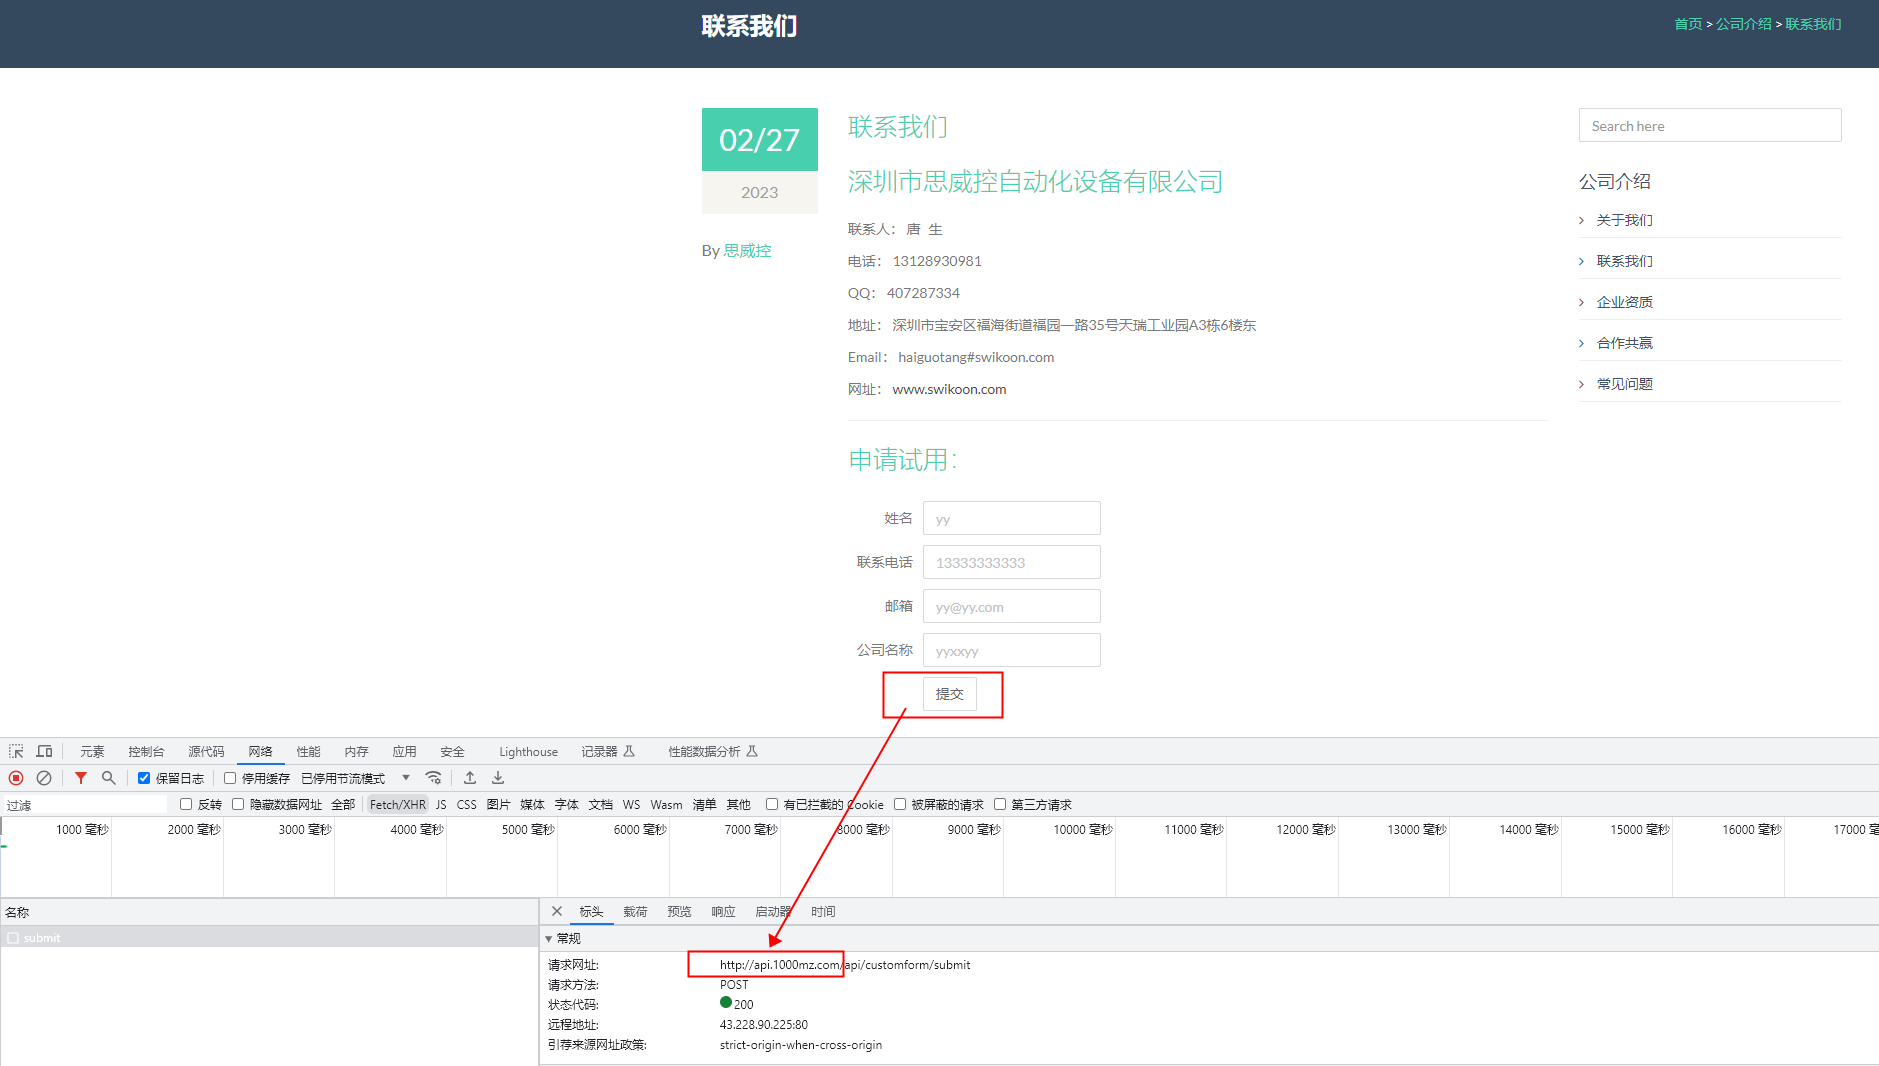Expand the 关于我们 sidebar item
This screenshot has height=1066, width=1879.
pyautogui.click(x=1624, y=220)
